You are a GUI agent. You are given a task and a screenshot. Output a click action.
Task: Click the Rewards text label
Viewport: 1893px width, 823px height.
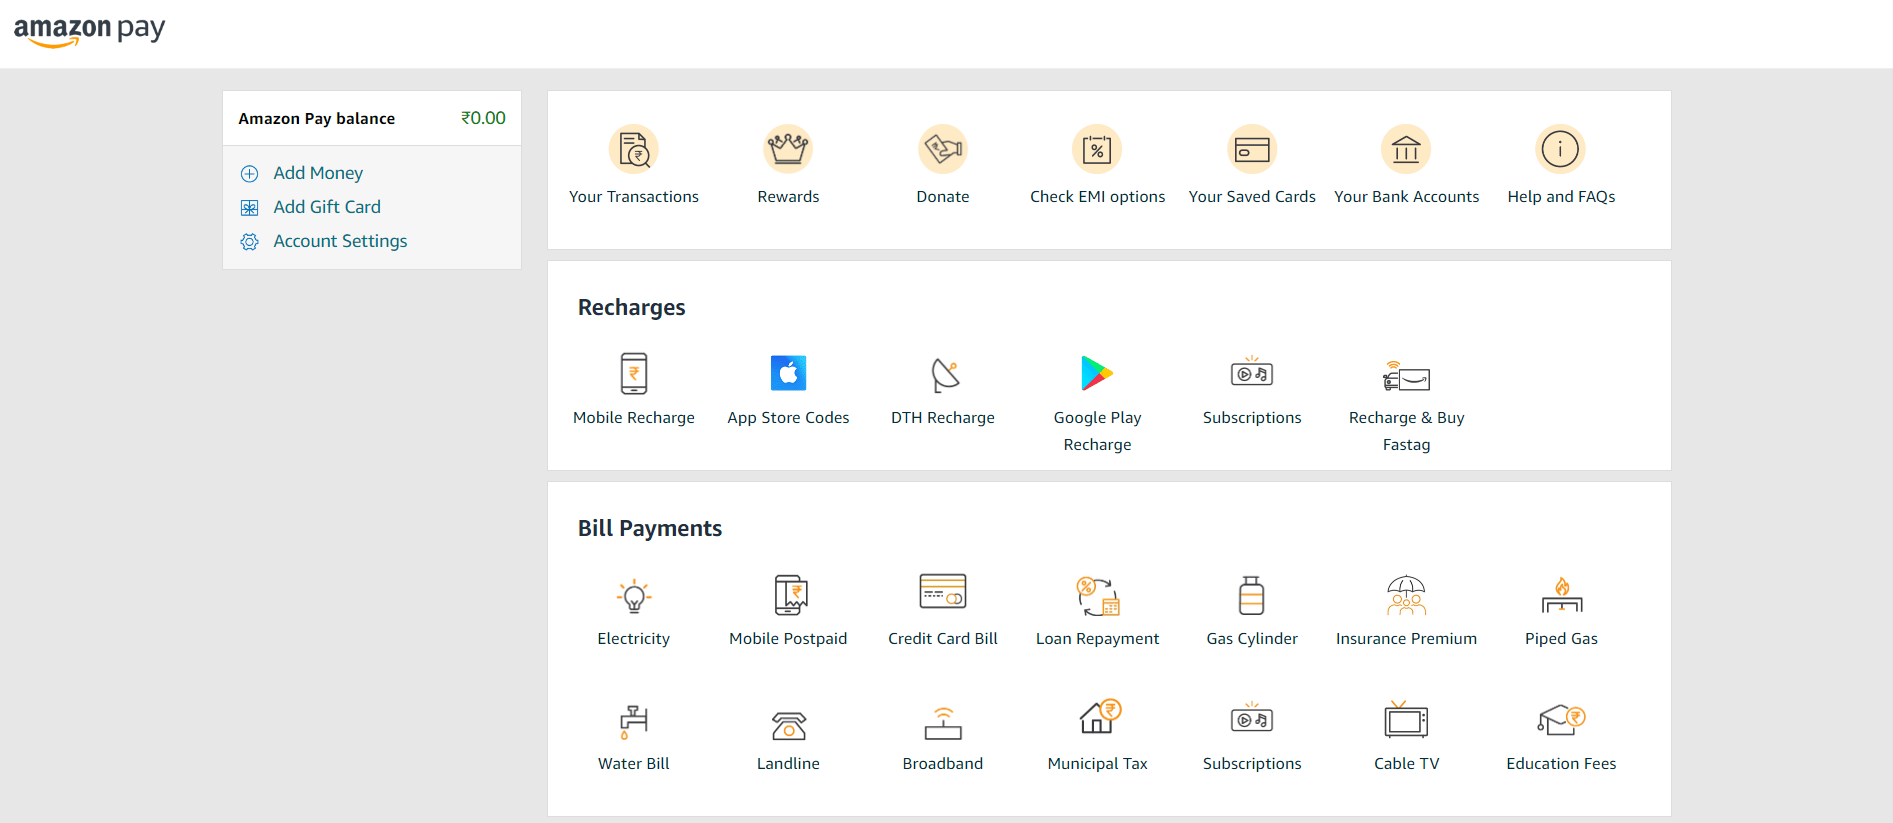point(788,197)
